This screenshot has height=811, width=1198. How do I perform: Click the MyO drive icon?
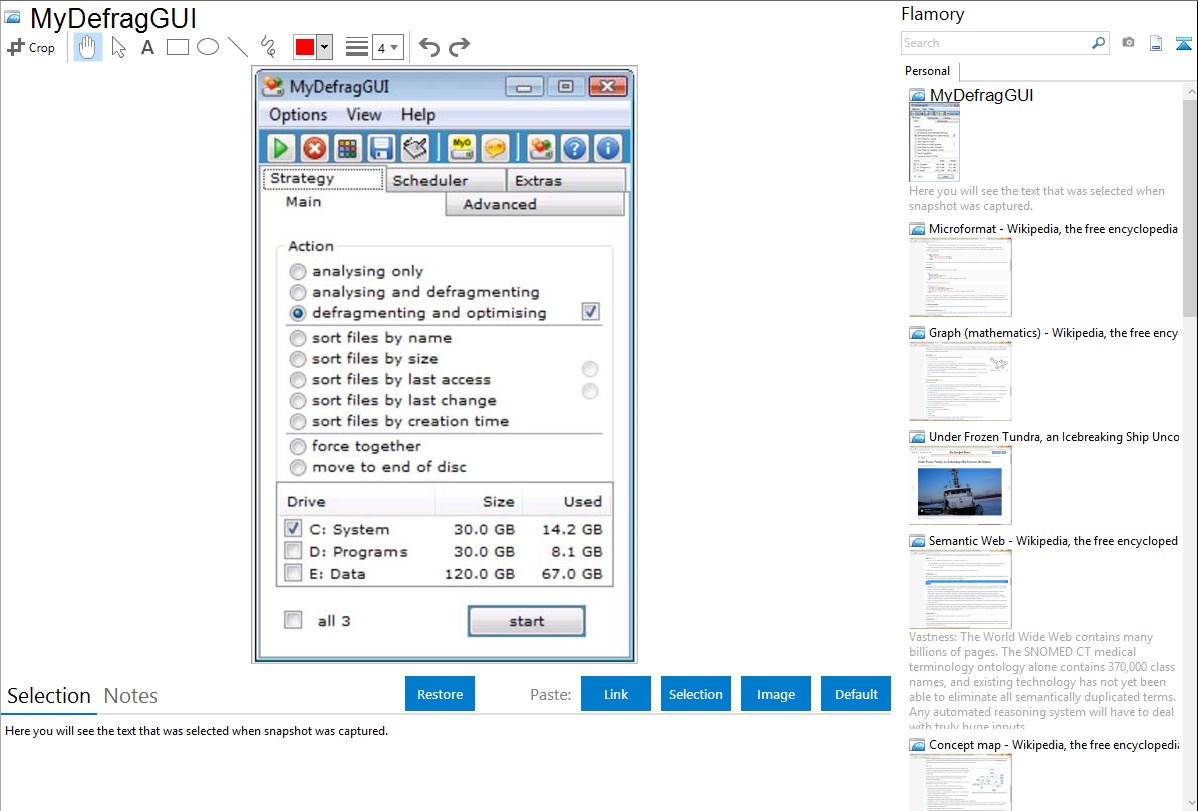461,148
